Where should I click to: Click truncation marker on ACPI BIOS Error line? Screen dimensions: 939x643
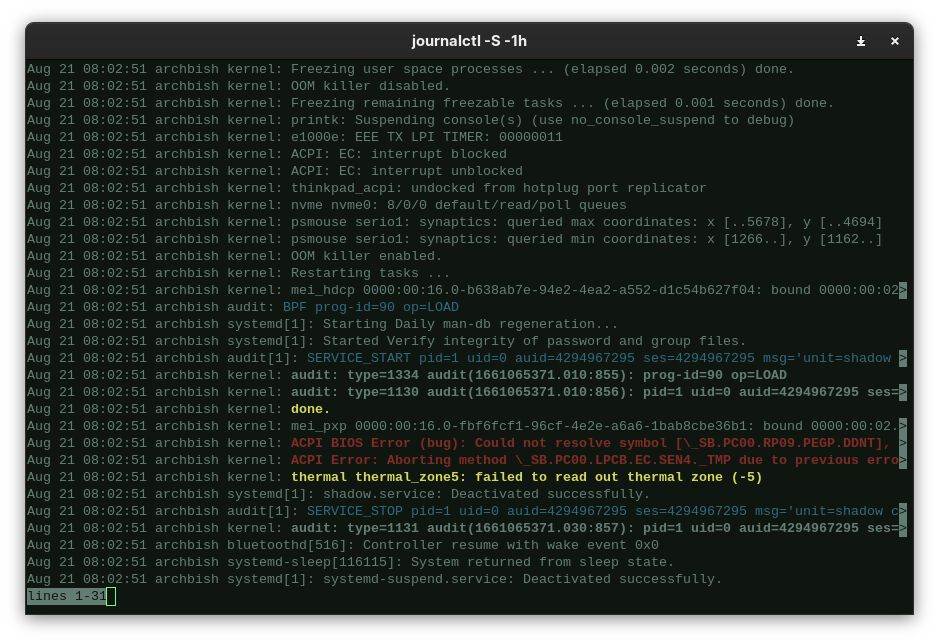[x=903, y=443]
